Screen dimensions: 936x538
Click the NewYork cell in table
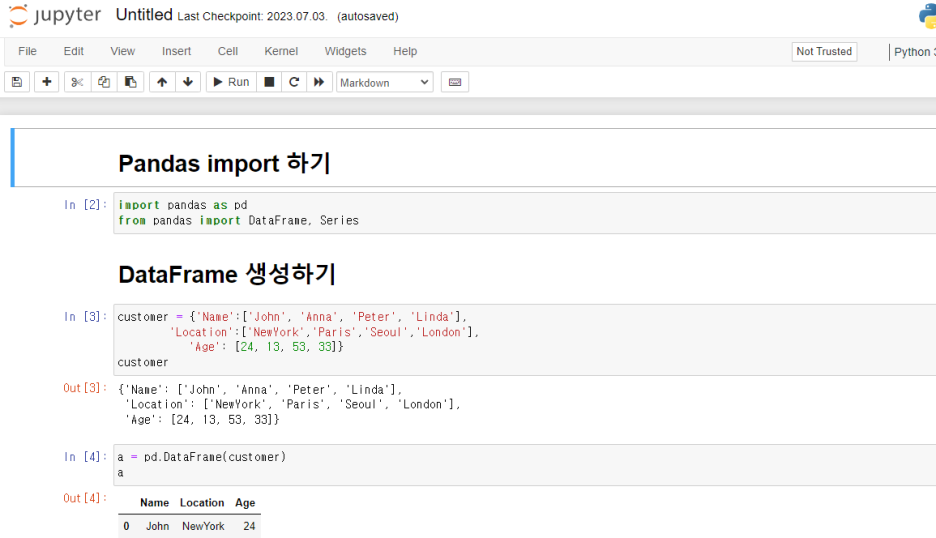[203, 526]
